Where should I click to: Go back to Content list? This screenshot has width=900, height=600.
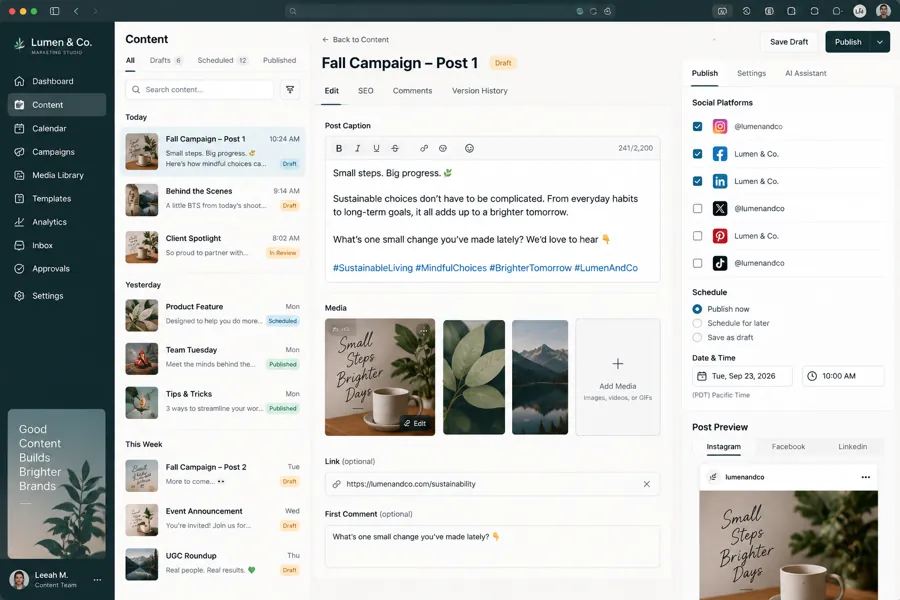click(x=355, y=40)
